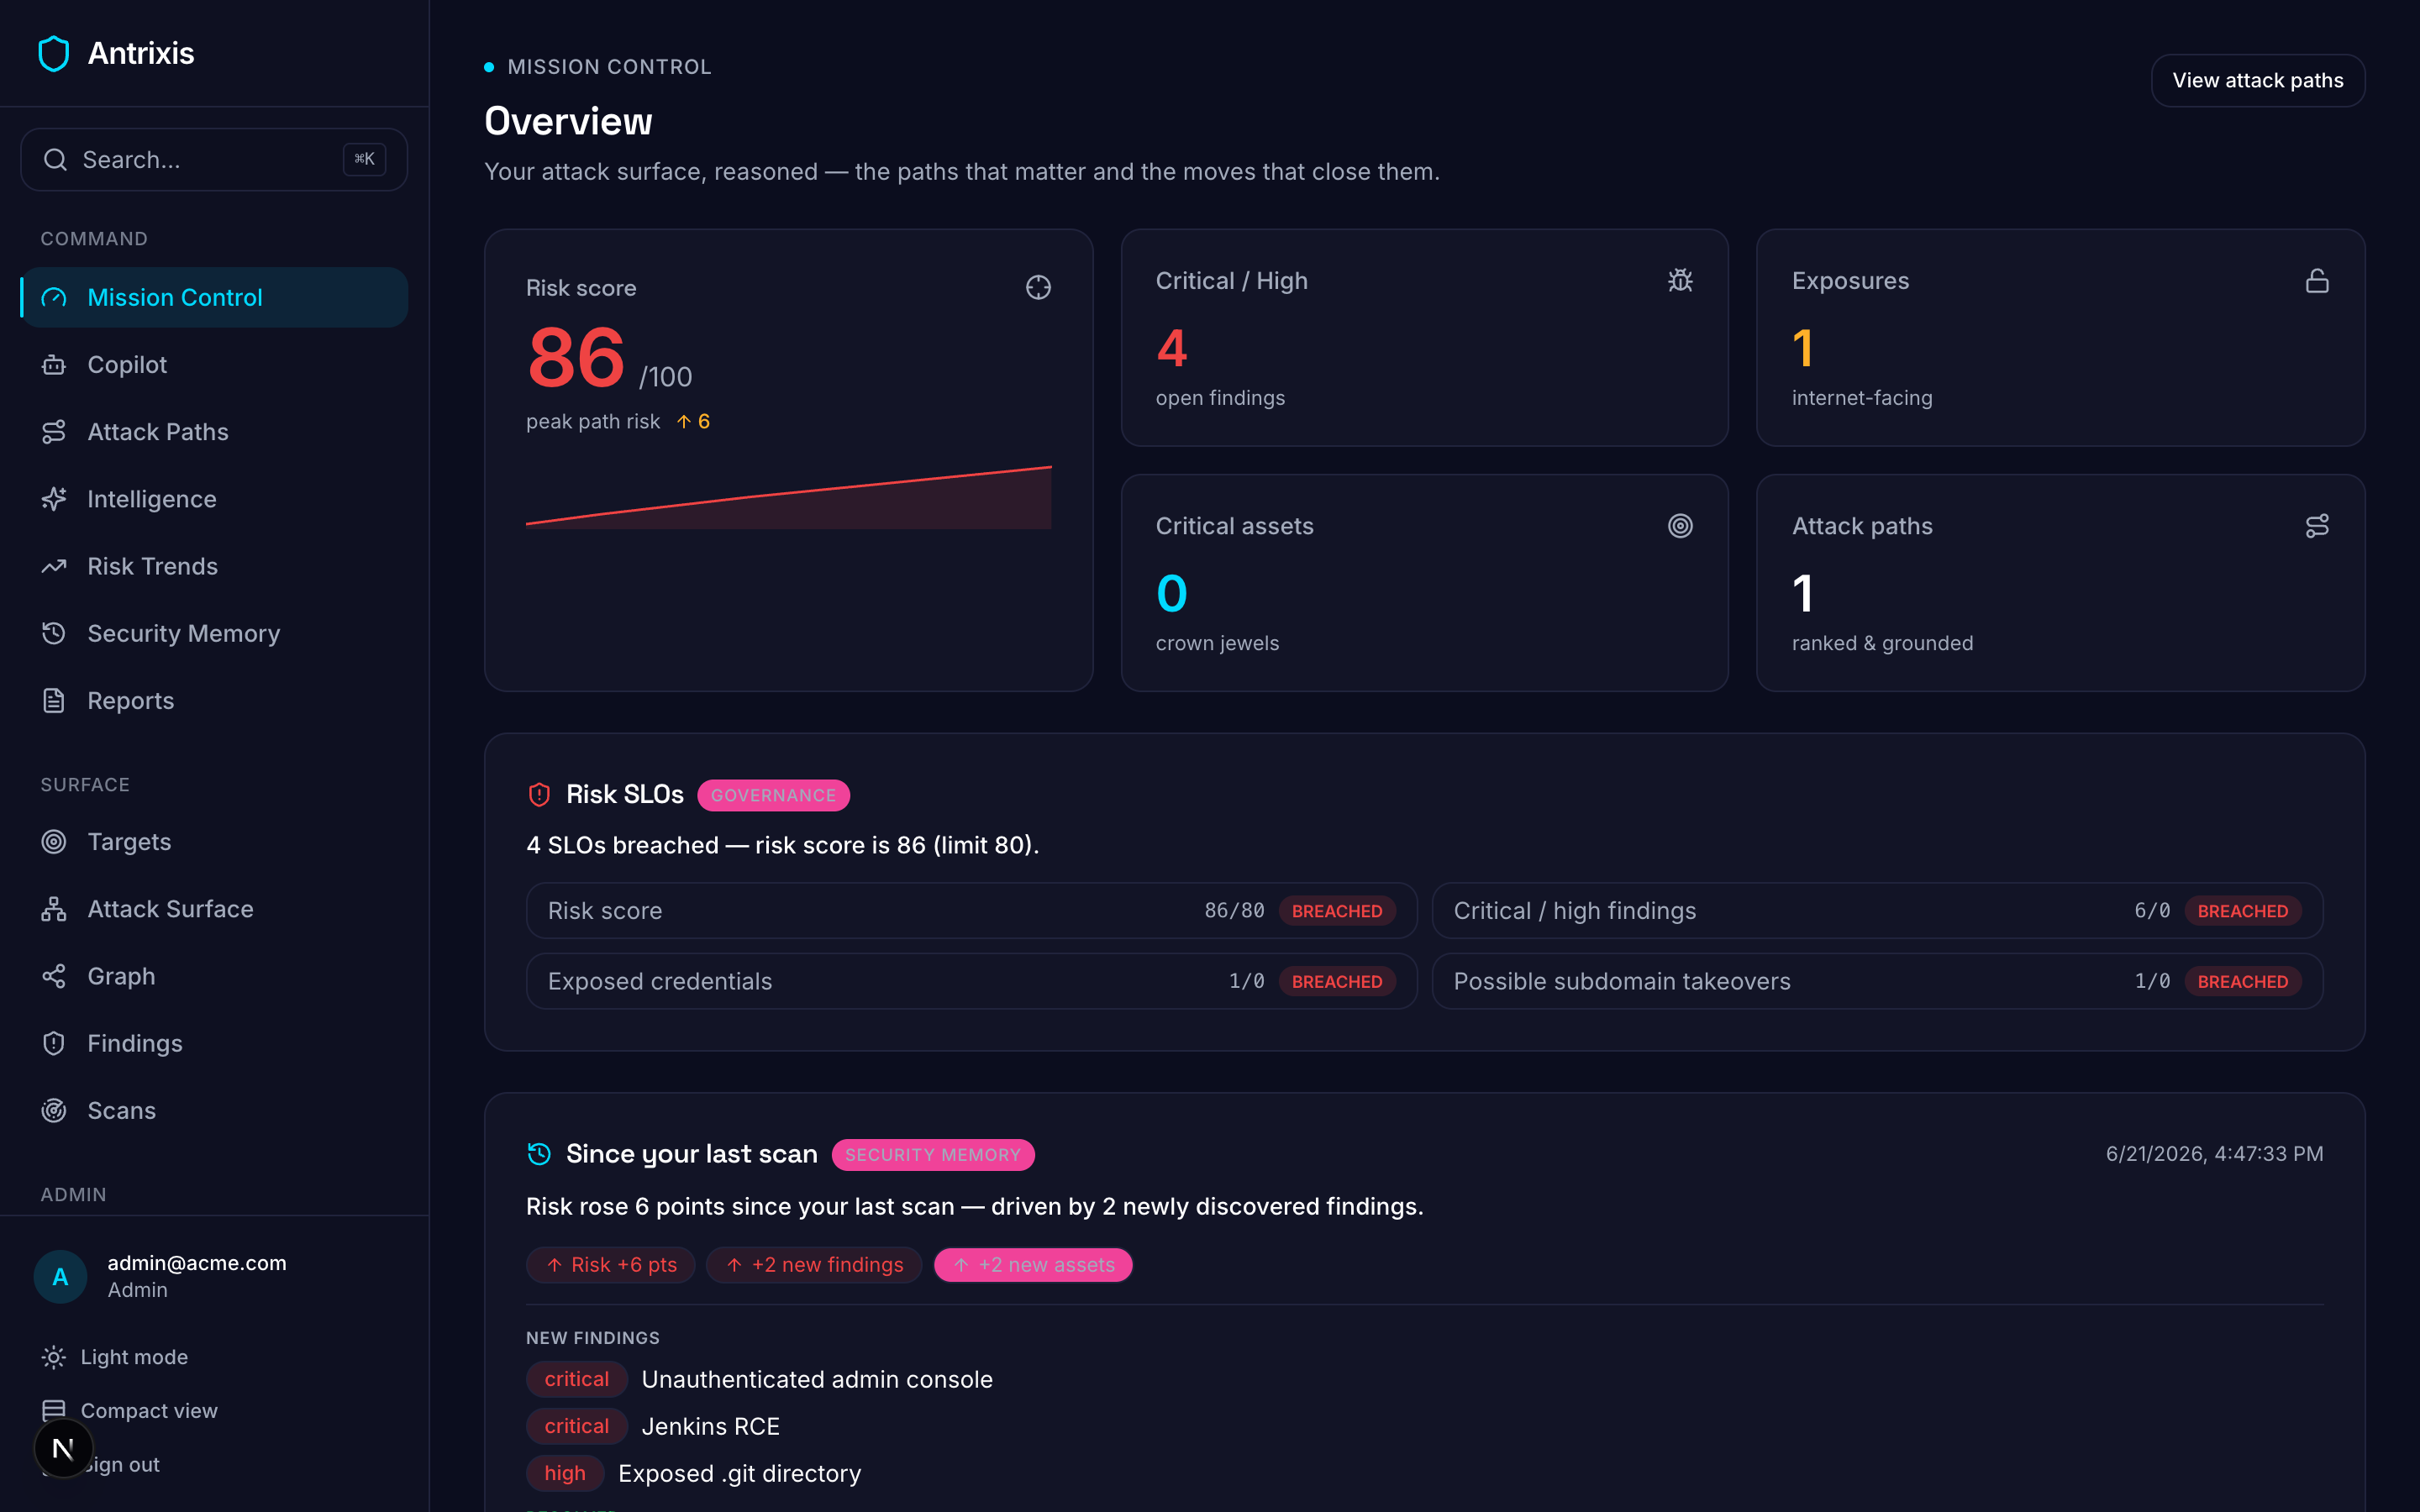
Task: Click the Security Memory history icon
Action: (x=54, y=633)
